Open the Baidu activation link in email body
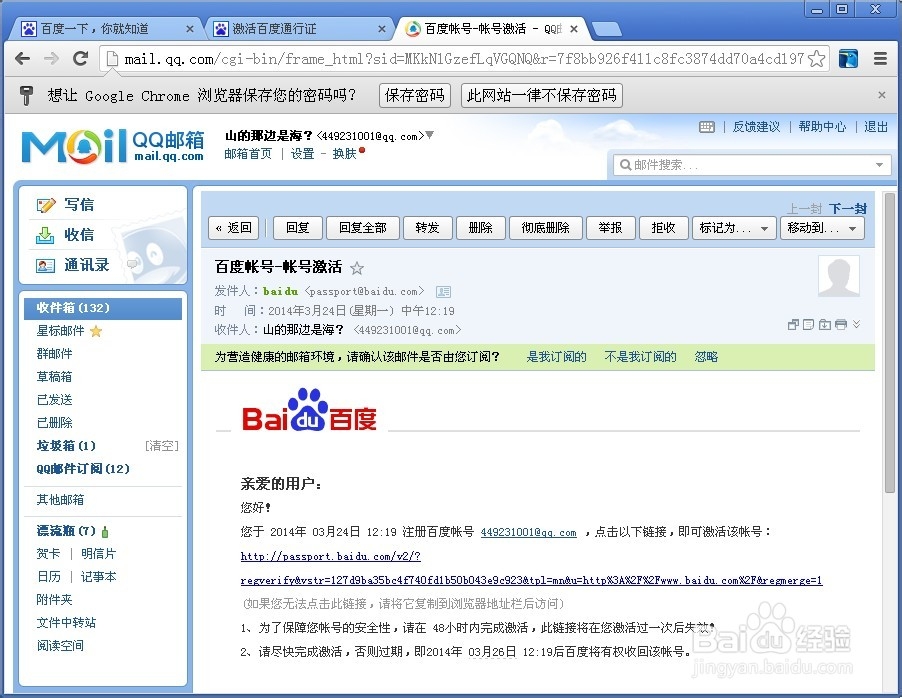Viewport: 902px width, 698px height. 330,556
